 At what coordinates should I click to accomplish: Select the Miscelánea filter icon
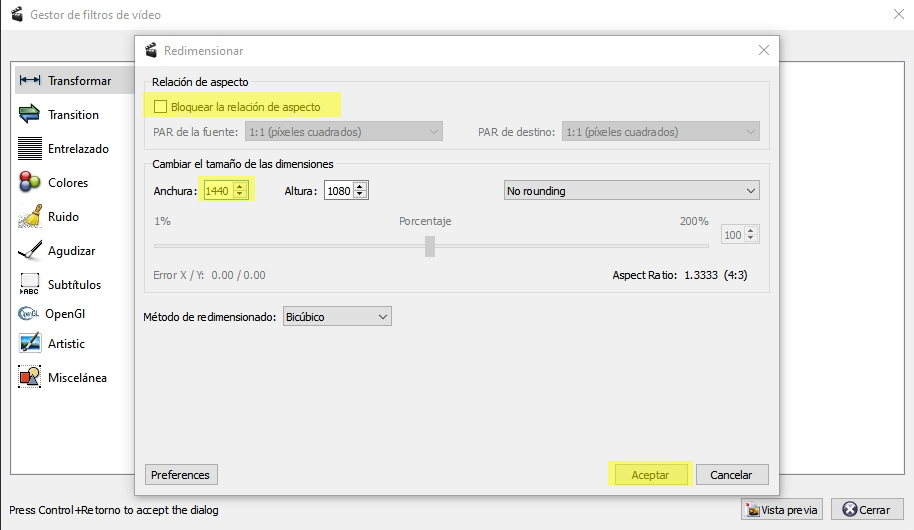(30, 378)
